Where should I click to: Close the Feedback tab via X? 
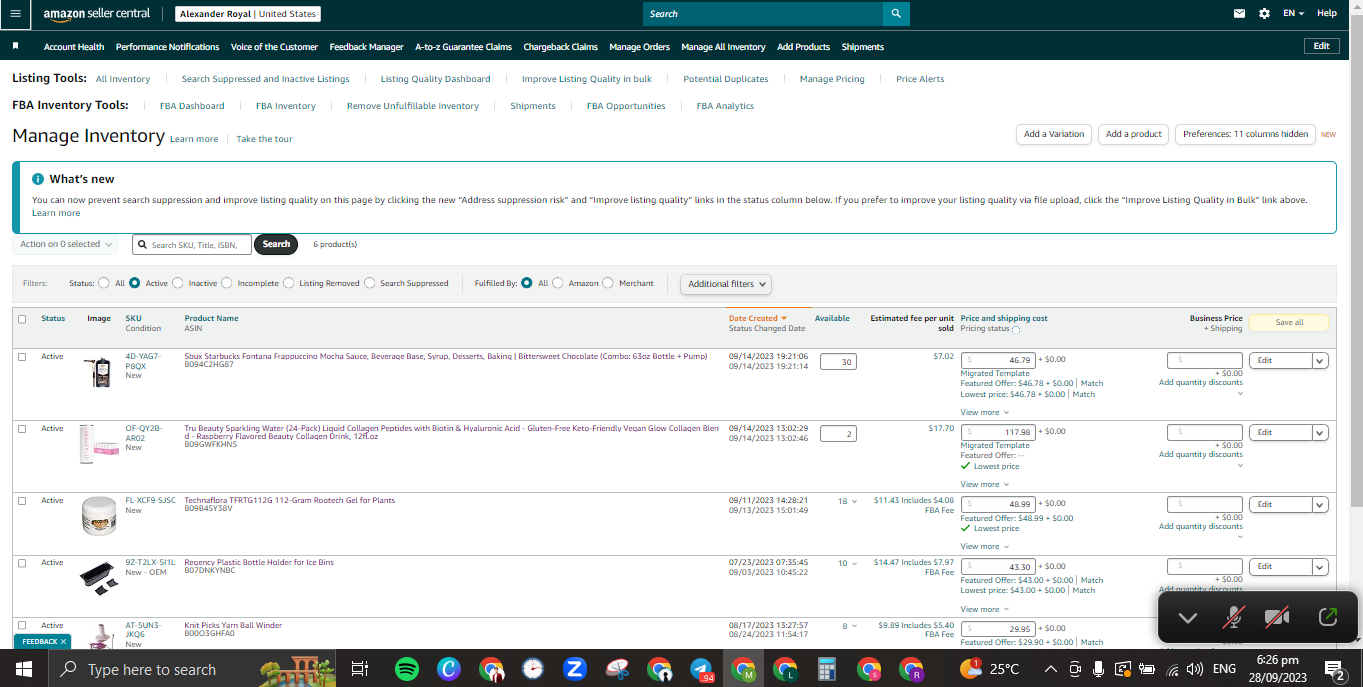(x=63, y=641)
